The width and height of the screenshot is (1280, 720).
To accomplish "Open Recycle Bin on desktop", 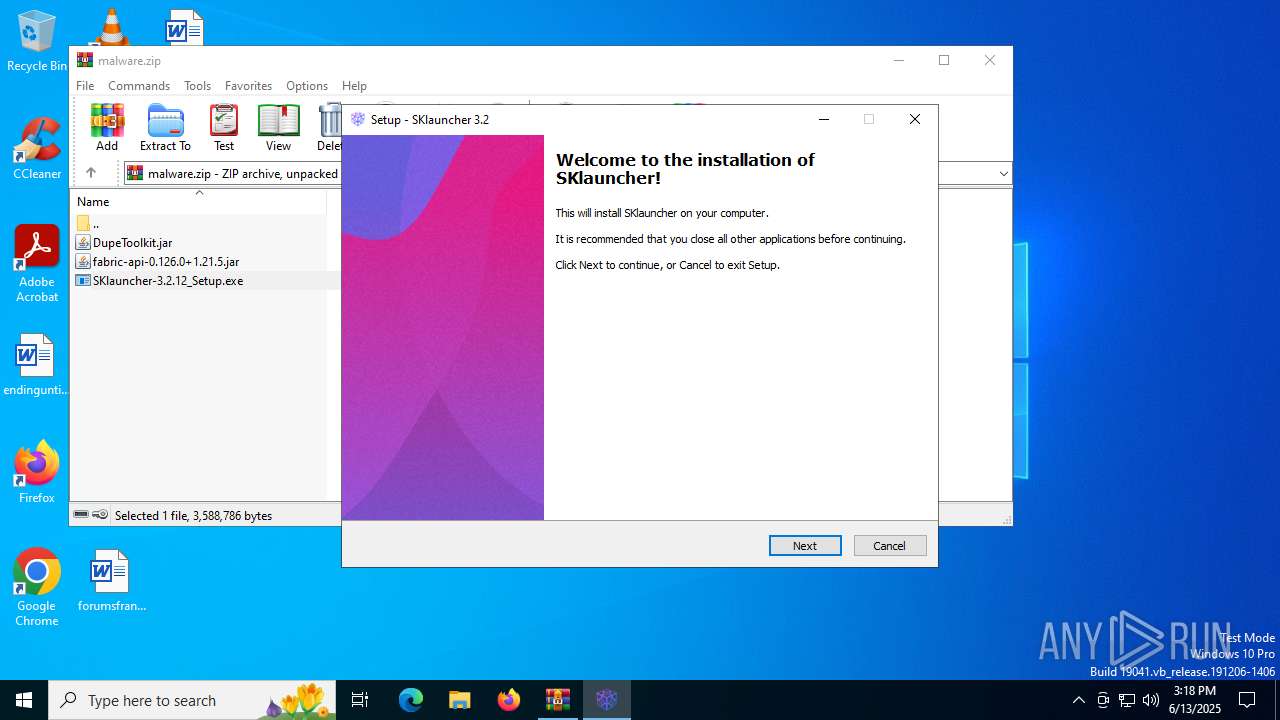I will tap(36, 40).
